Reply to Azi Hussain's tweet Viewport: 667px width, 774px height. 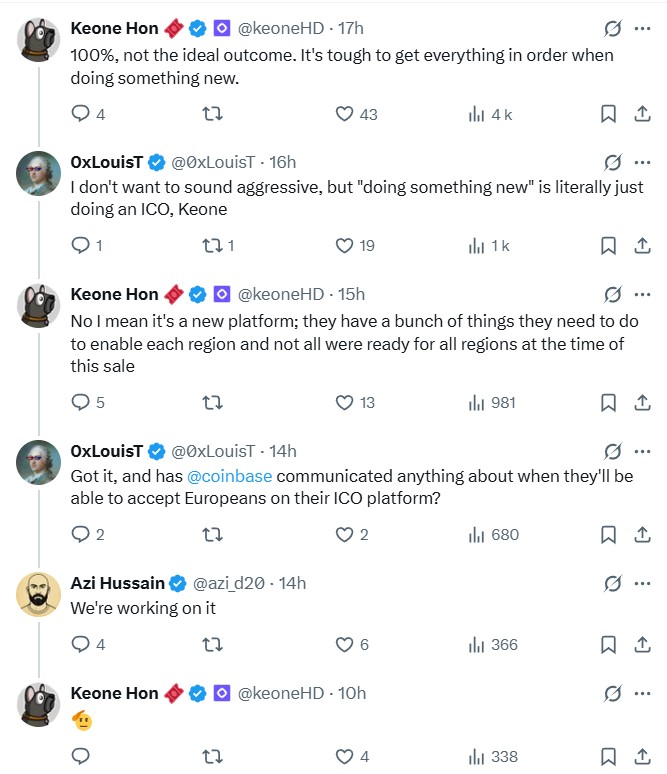tap(81, 645)
